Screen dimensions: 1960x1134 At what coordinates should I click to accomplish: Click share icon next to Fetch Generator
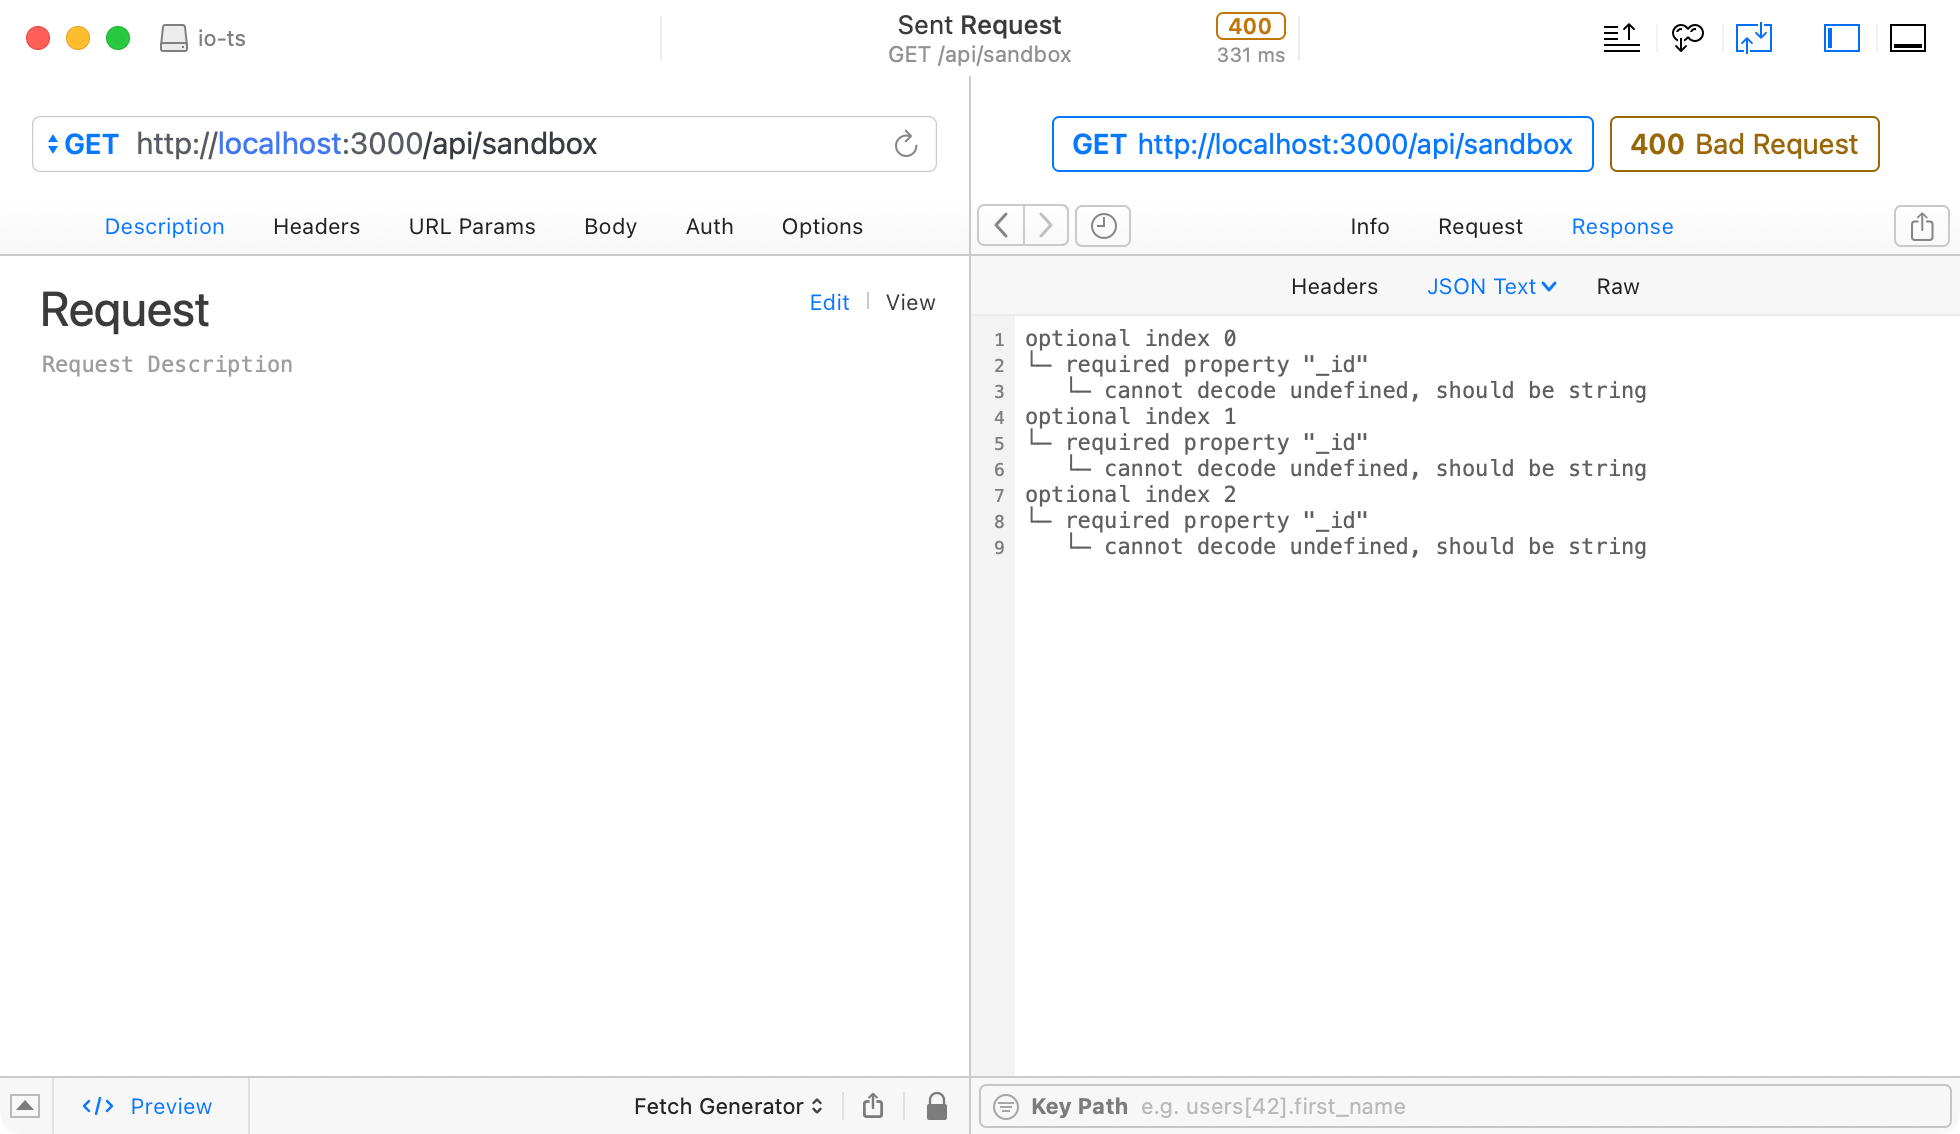tap(873, 1106)
